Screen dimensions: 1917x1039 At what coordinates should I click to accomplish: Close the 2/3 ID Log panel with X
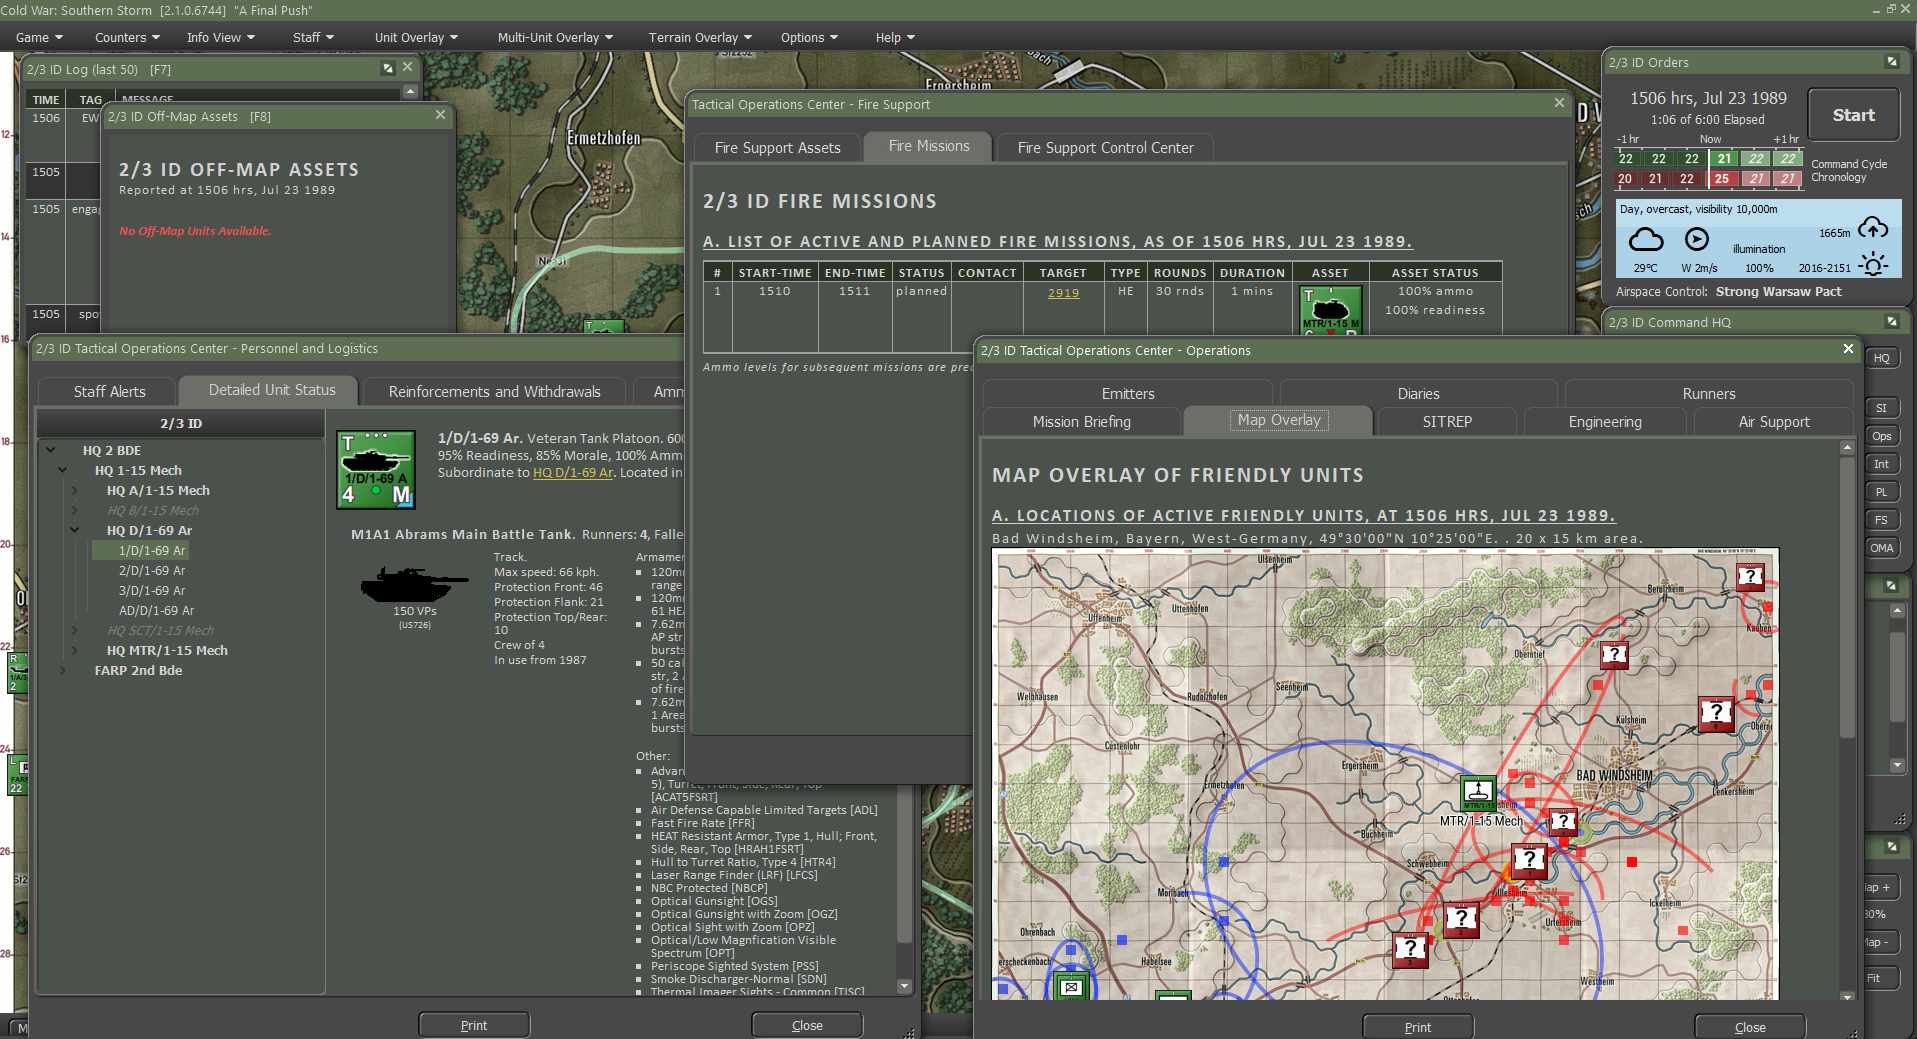[x=407, y=68]
